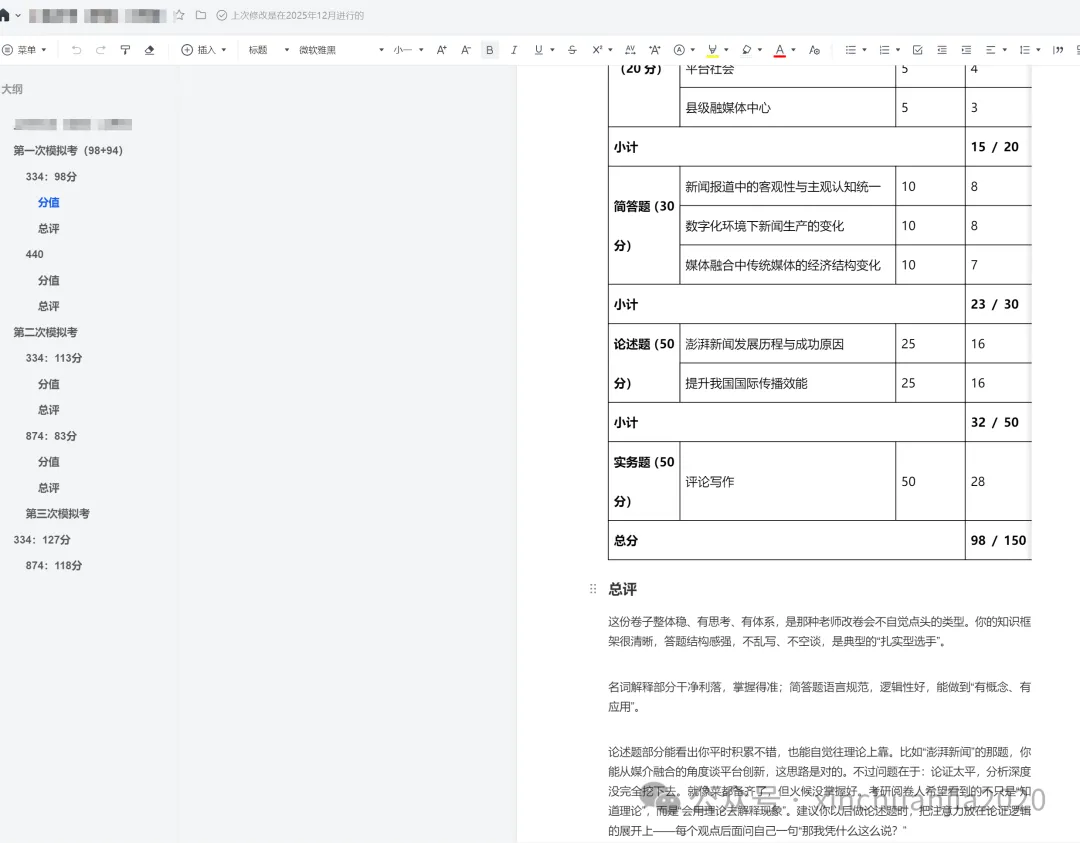
Task: Adjust line spacing with its icon
Action: [x=1024, y=50]
